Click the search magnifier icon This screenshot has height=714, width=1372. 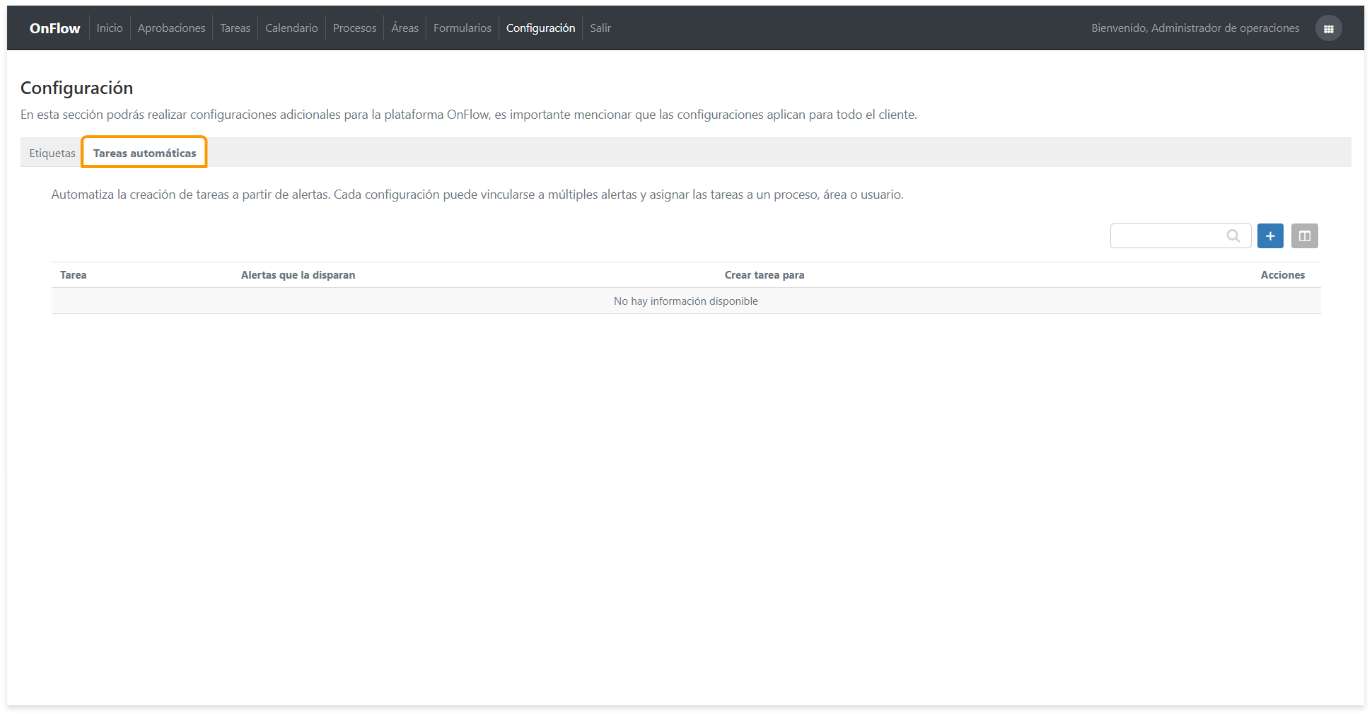(1234, 236)
